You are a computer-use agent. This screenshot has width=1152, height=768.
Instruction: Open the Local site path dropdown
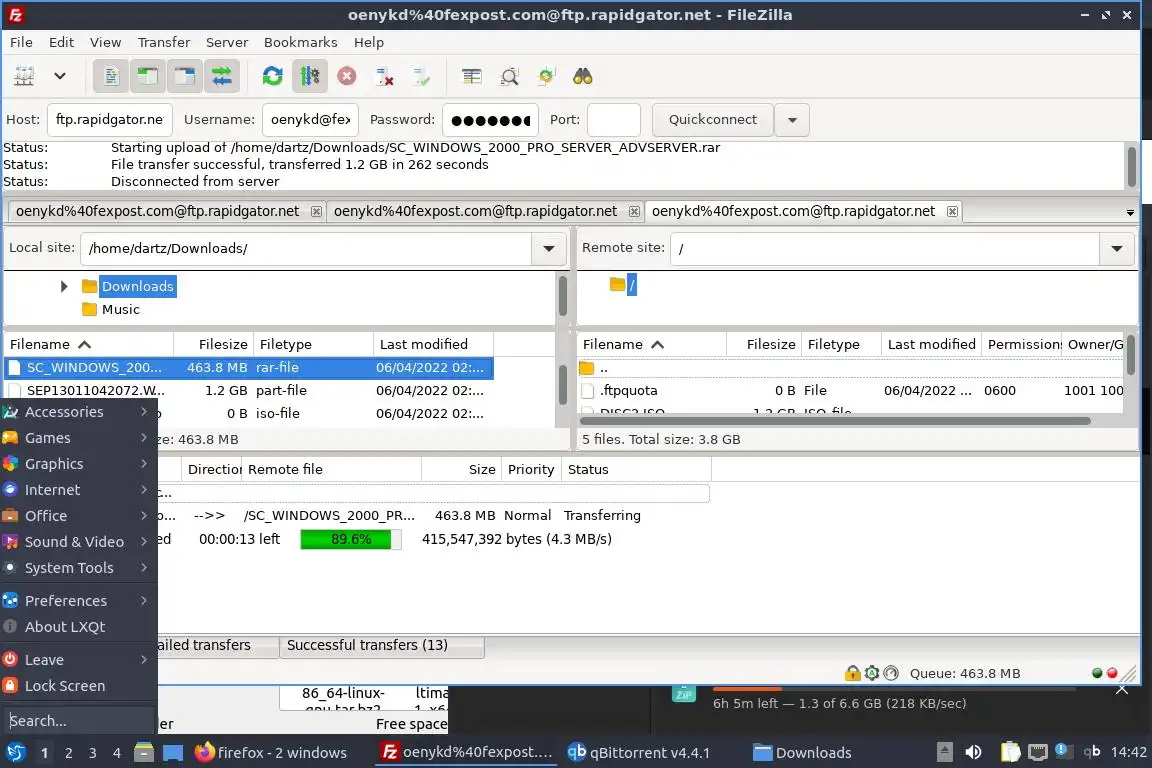point(549,248)
